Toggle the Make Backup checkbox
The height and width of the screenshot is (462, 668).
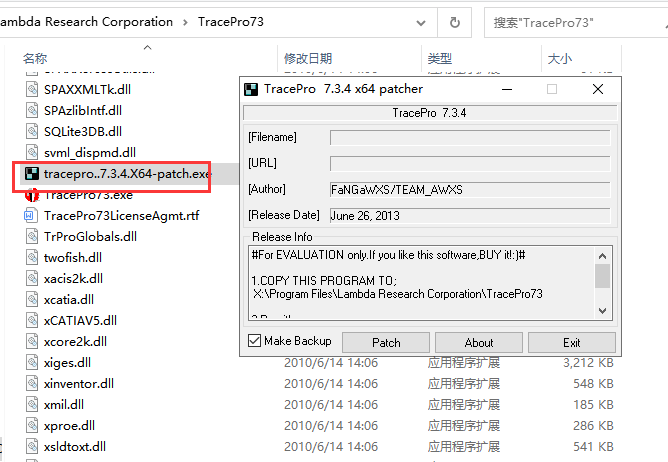(254, 341)
